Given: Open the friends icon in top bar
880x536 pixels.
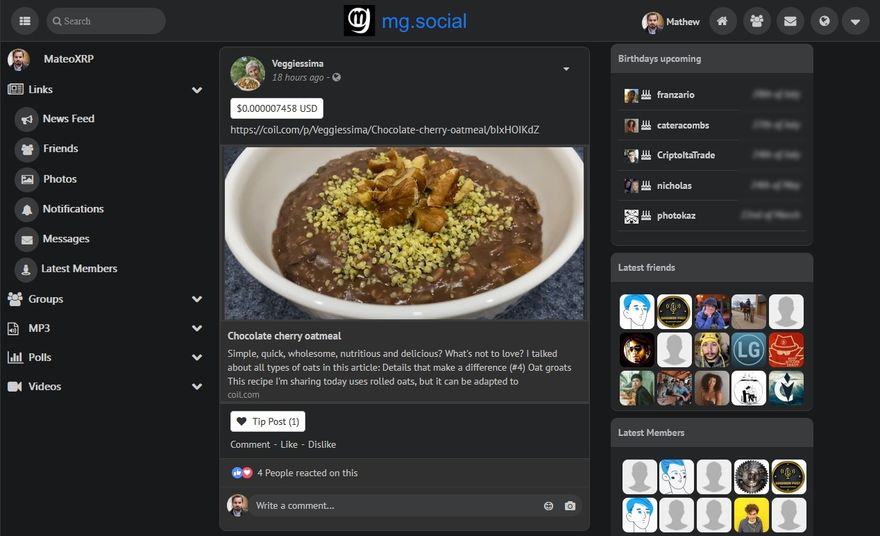Looking at the screenshot, I should 757,21.
